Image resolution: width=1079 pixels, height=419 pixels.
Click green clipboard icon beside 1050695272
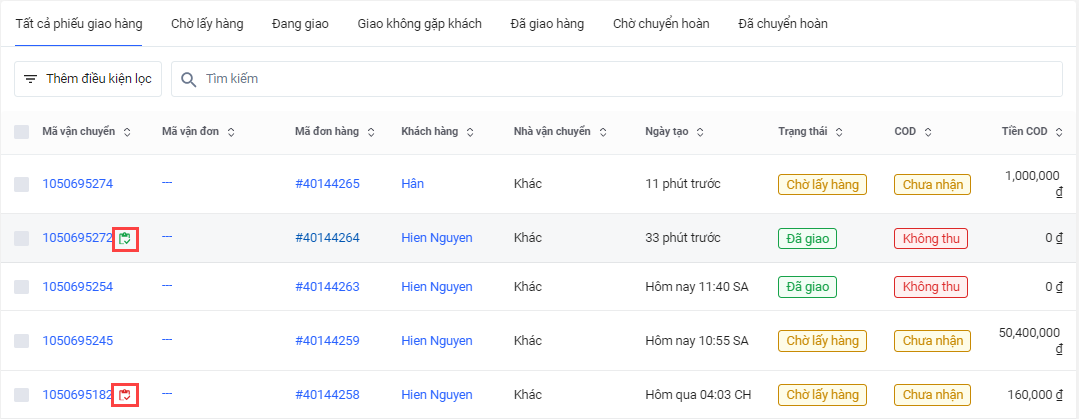(x=125, y=238)
